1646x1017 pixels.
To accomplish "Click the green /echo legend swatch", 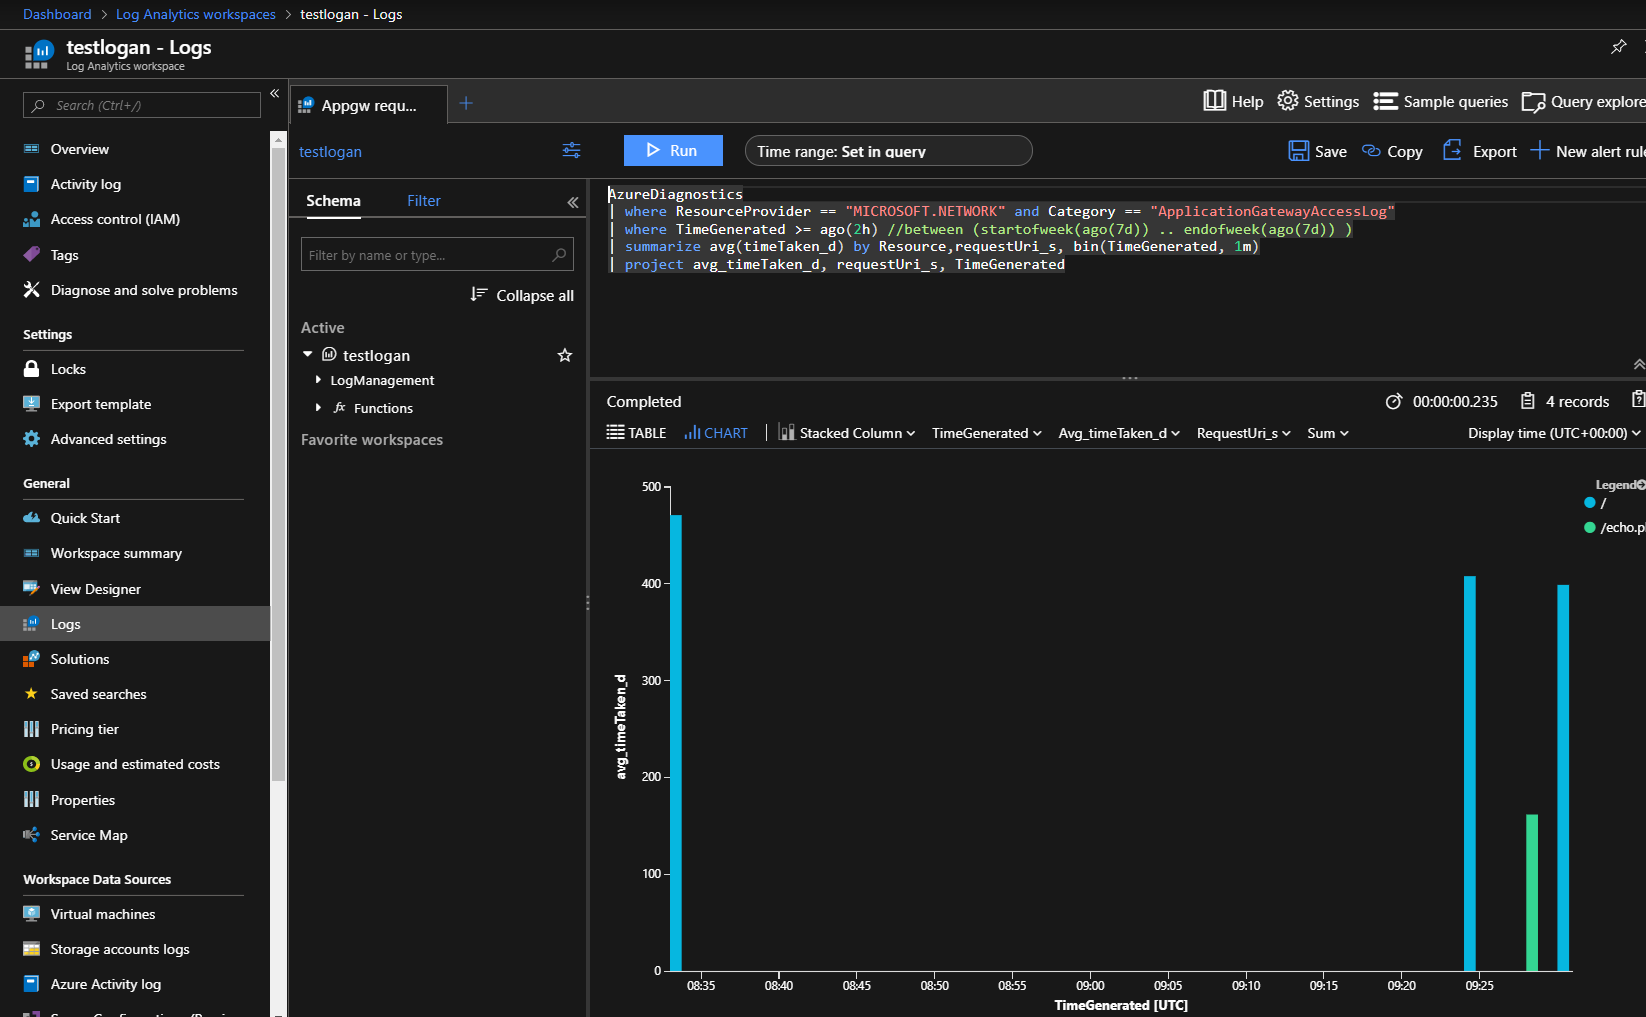I will 1590,528.
